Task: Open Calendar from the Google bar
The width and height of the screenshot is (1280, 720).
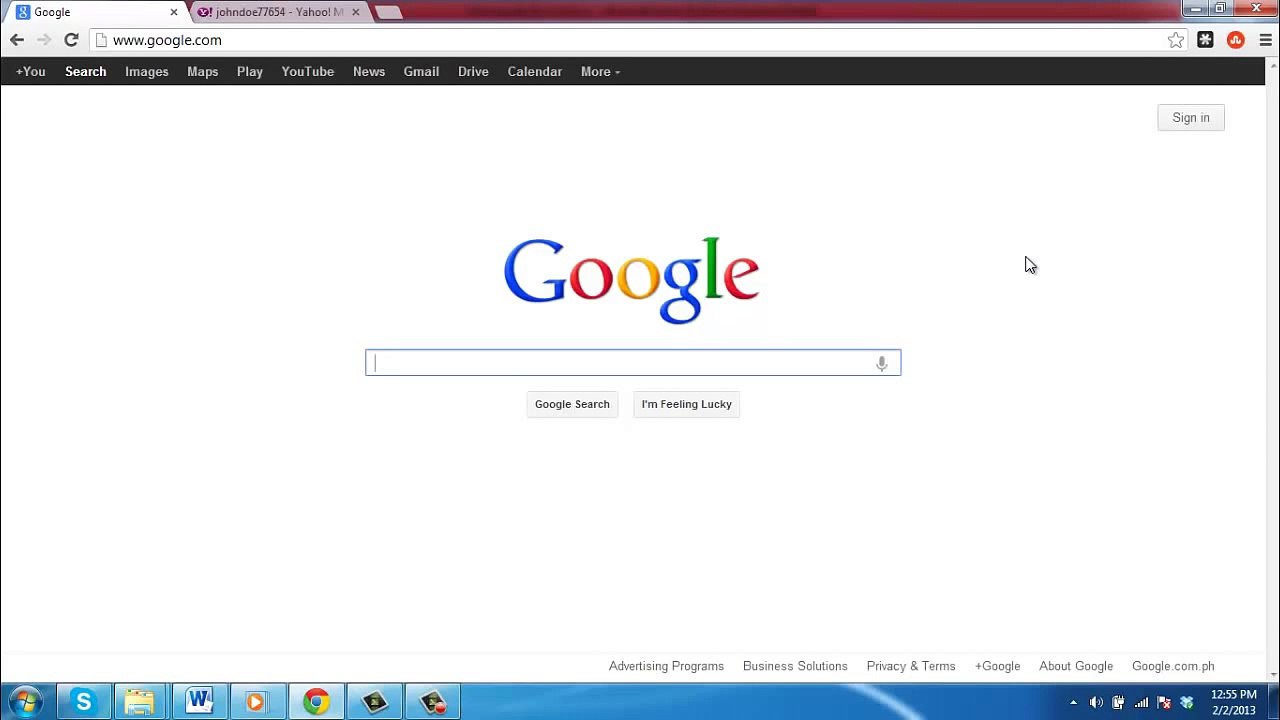Action: point(534,72)
